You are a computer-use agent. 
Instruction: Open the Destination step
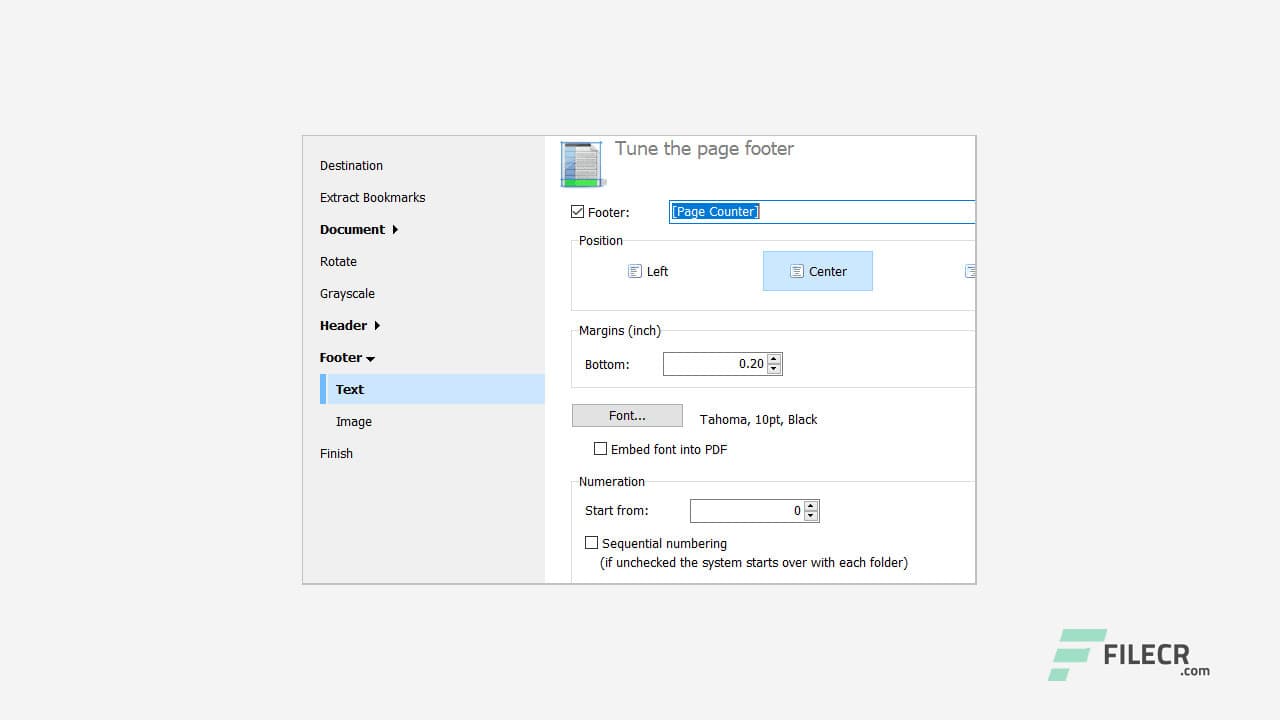tap(351, 165)
